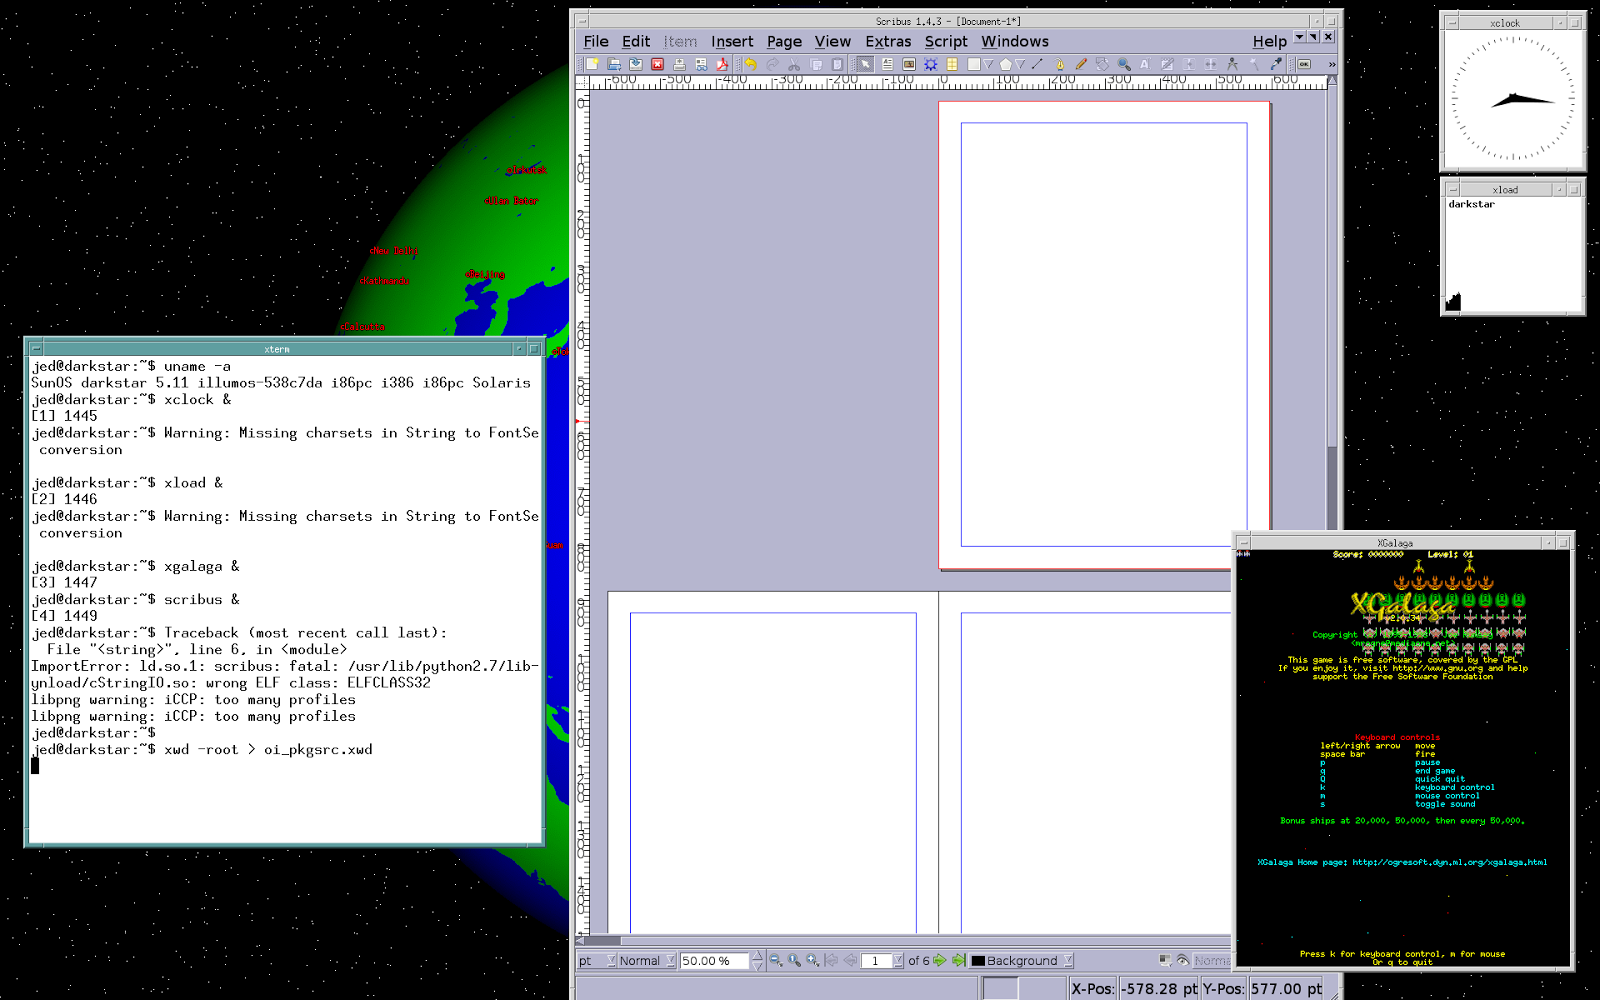This screenshot has width=1600, height=1000.
Task: Open the Normal image quality dropdown
Action: pyautogui.click(x=647, y=961)
